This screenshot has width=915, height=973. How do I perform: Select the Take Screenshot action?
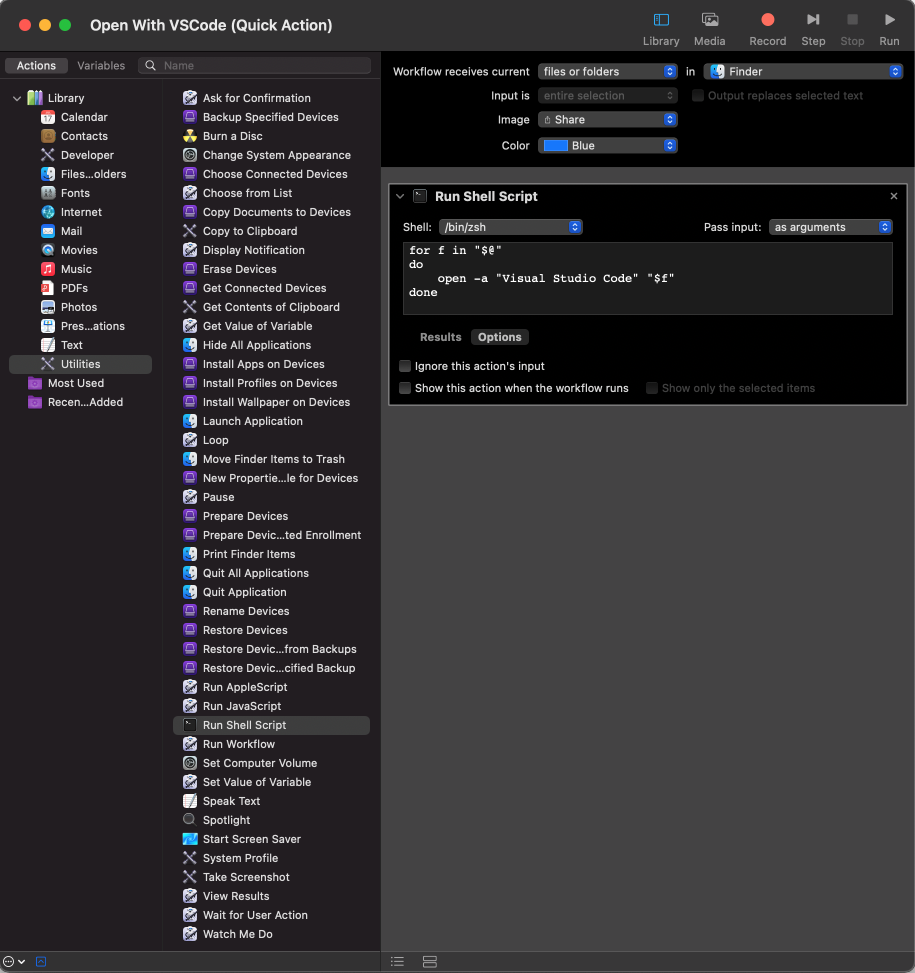(246, 877)
